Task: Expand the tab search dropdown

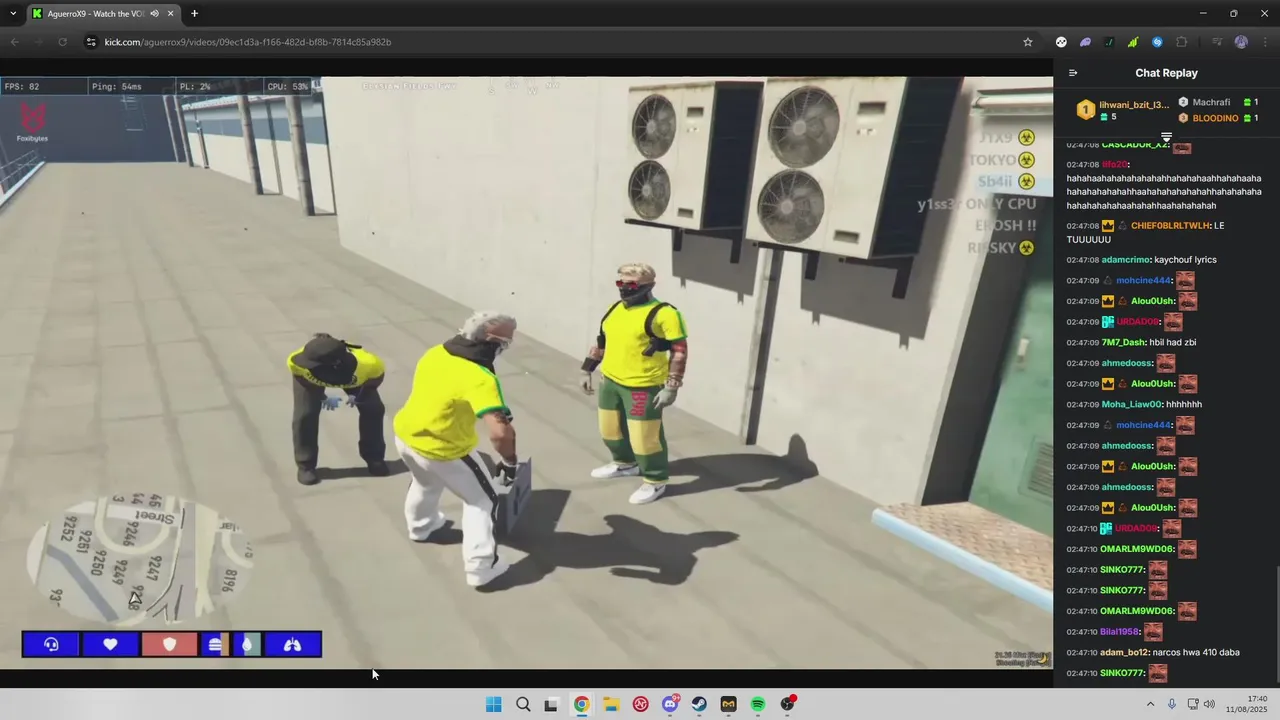Action: coord(12,14)
